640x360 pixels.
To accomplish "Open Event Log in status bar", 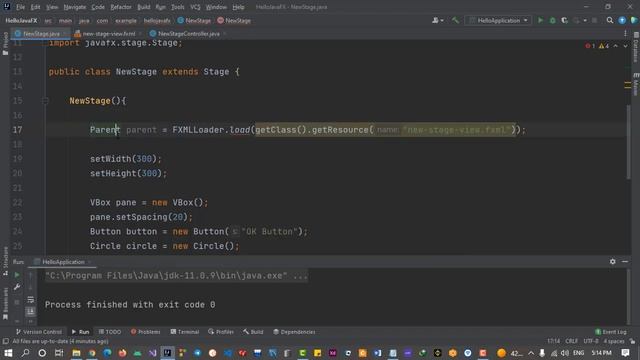I will 611,332.
